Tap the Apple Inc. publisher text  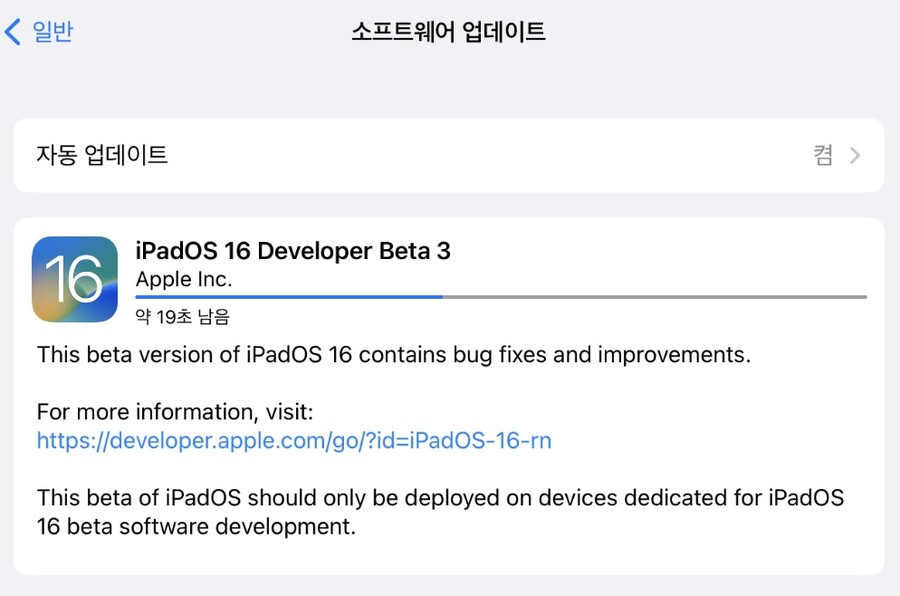coord(184,279)
